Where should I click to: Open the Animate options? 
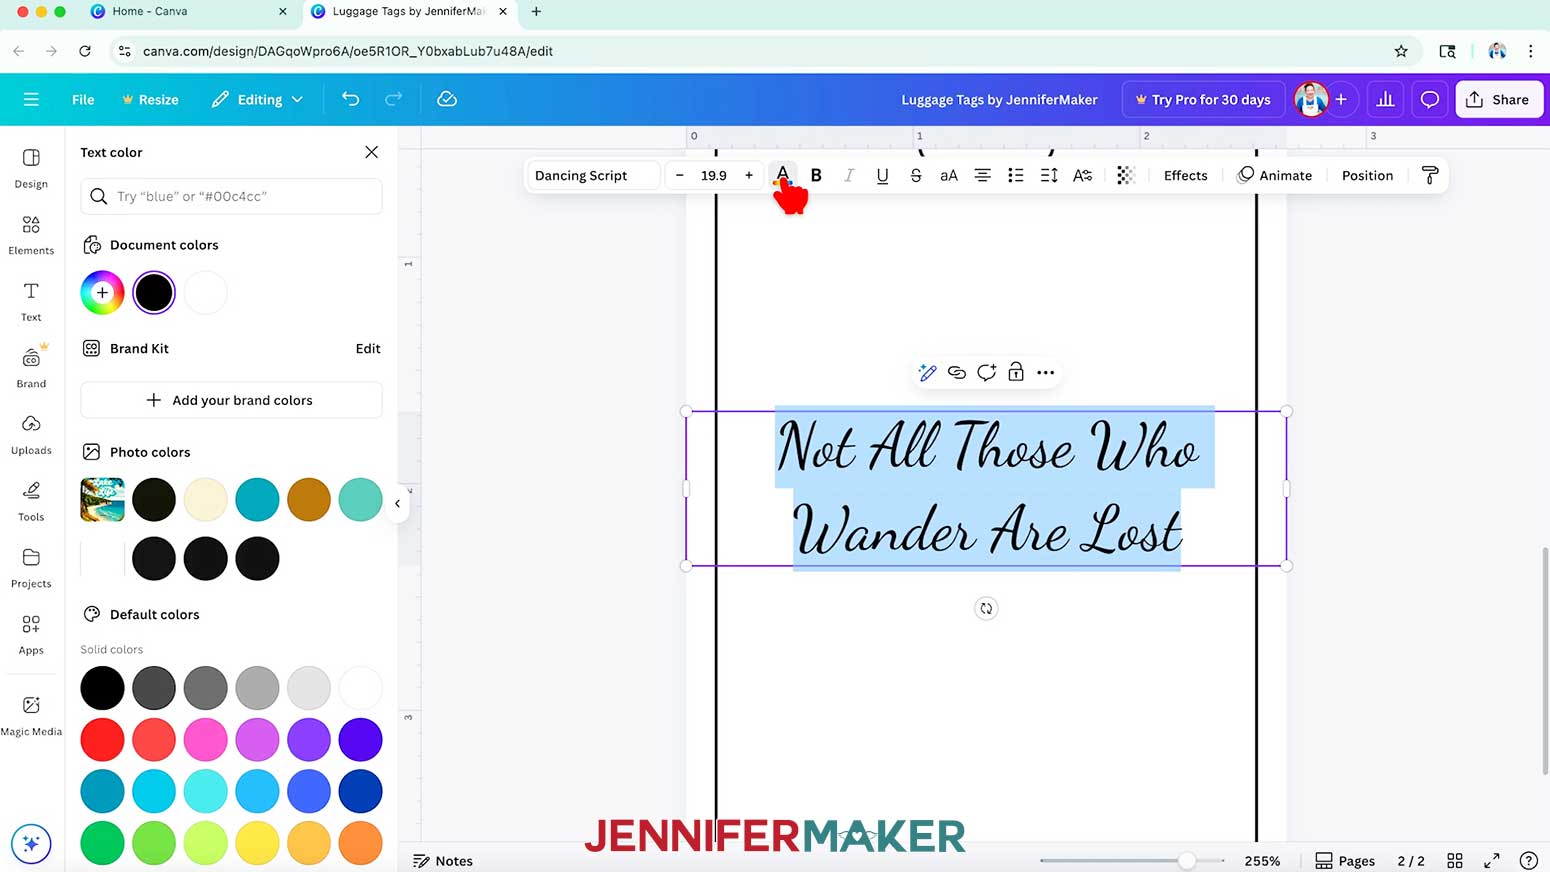coord(1275,175)
